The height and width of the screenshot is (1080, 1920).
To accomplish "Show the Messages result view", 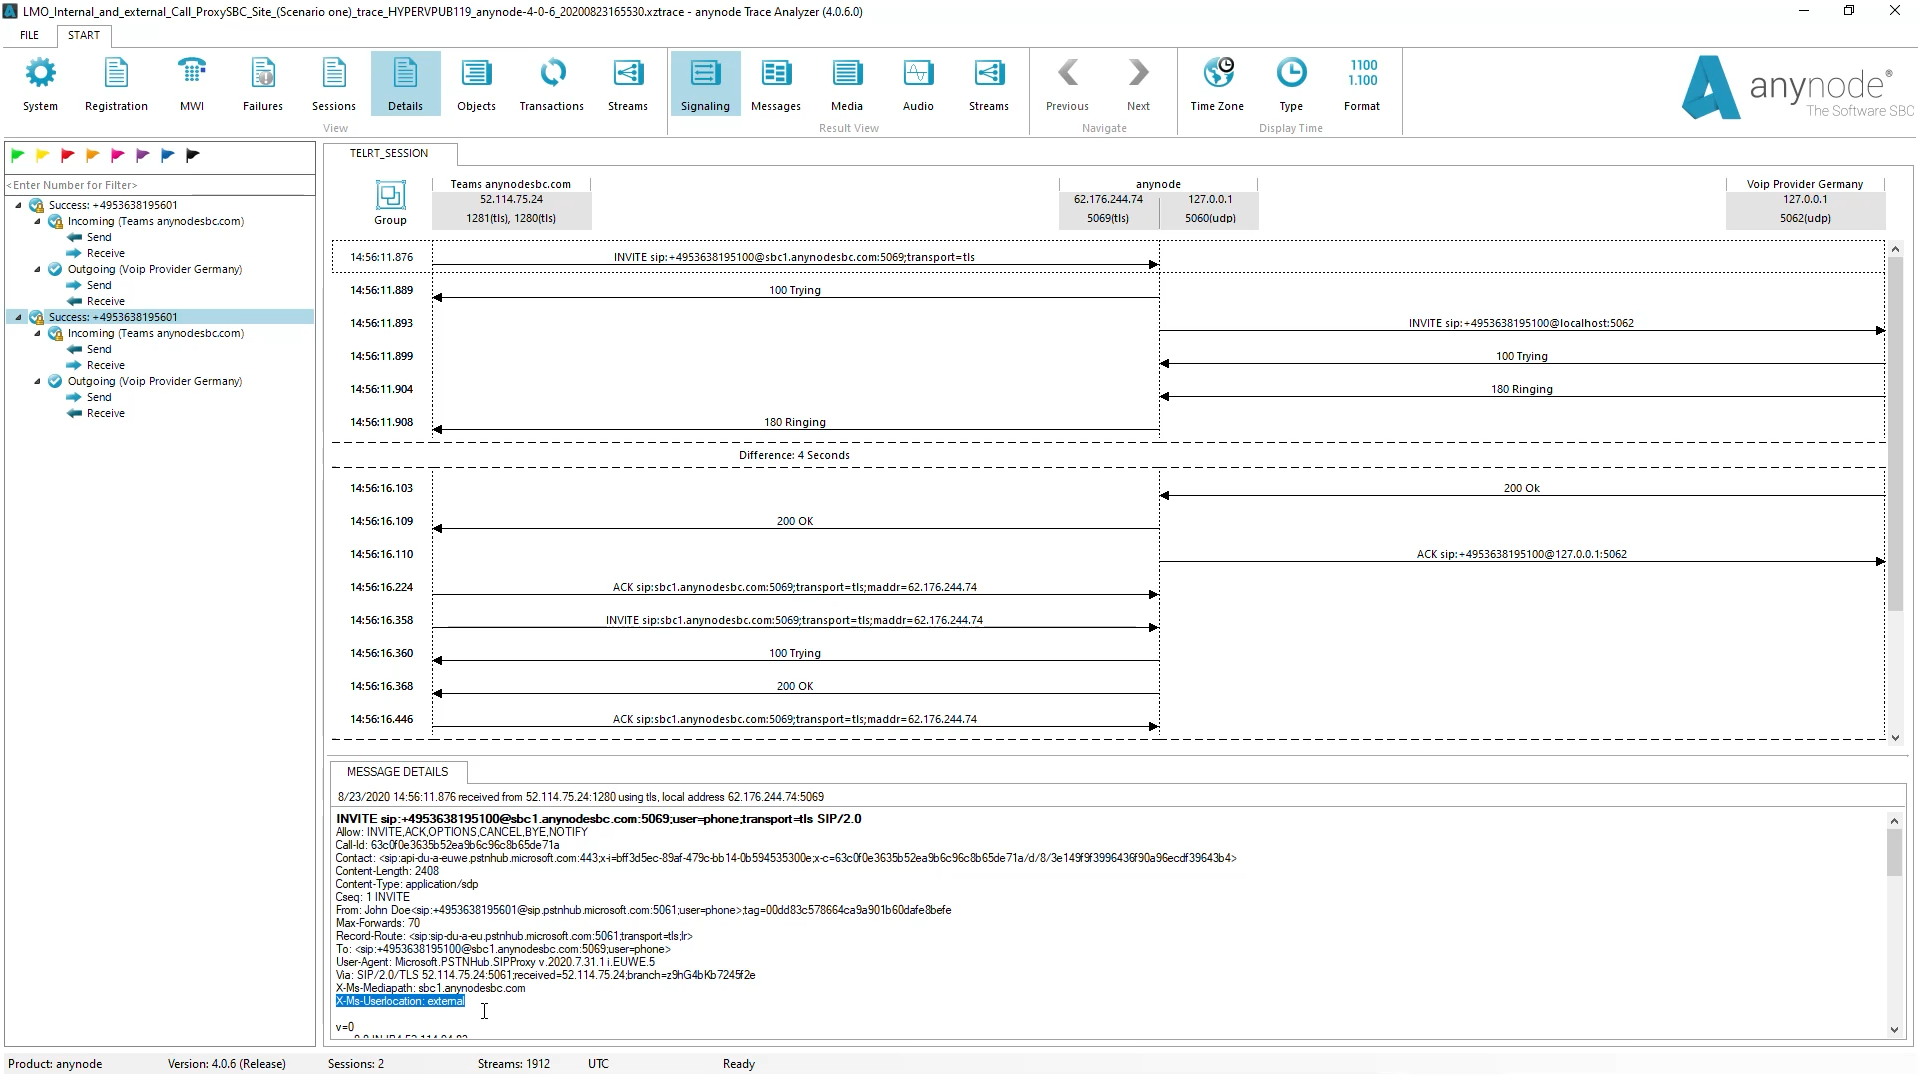I will (x=776, y=84).
